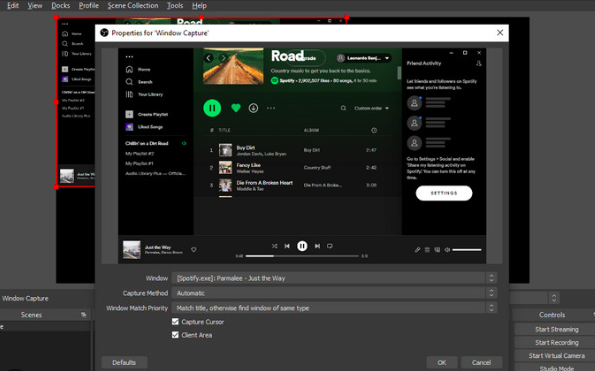The width and height of the screenshot is (595, 371).
Task: Open the Window selection dropdown
Action: [x=334, y=278]
